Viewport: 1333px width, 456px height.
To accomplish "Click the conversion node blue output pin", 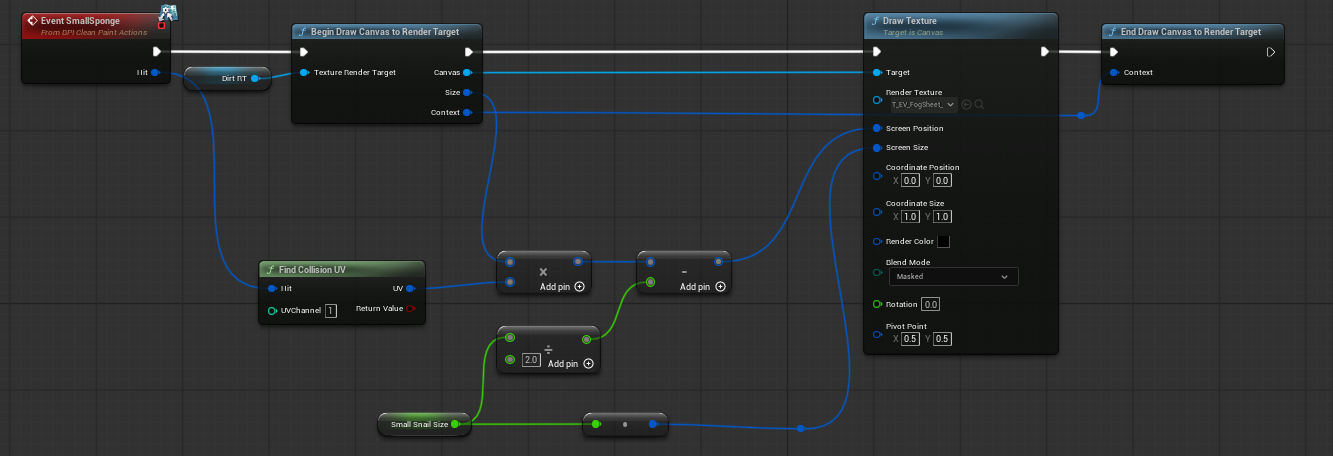I will (652, 424).
